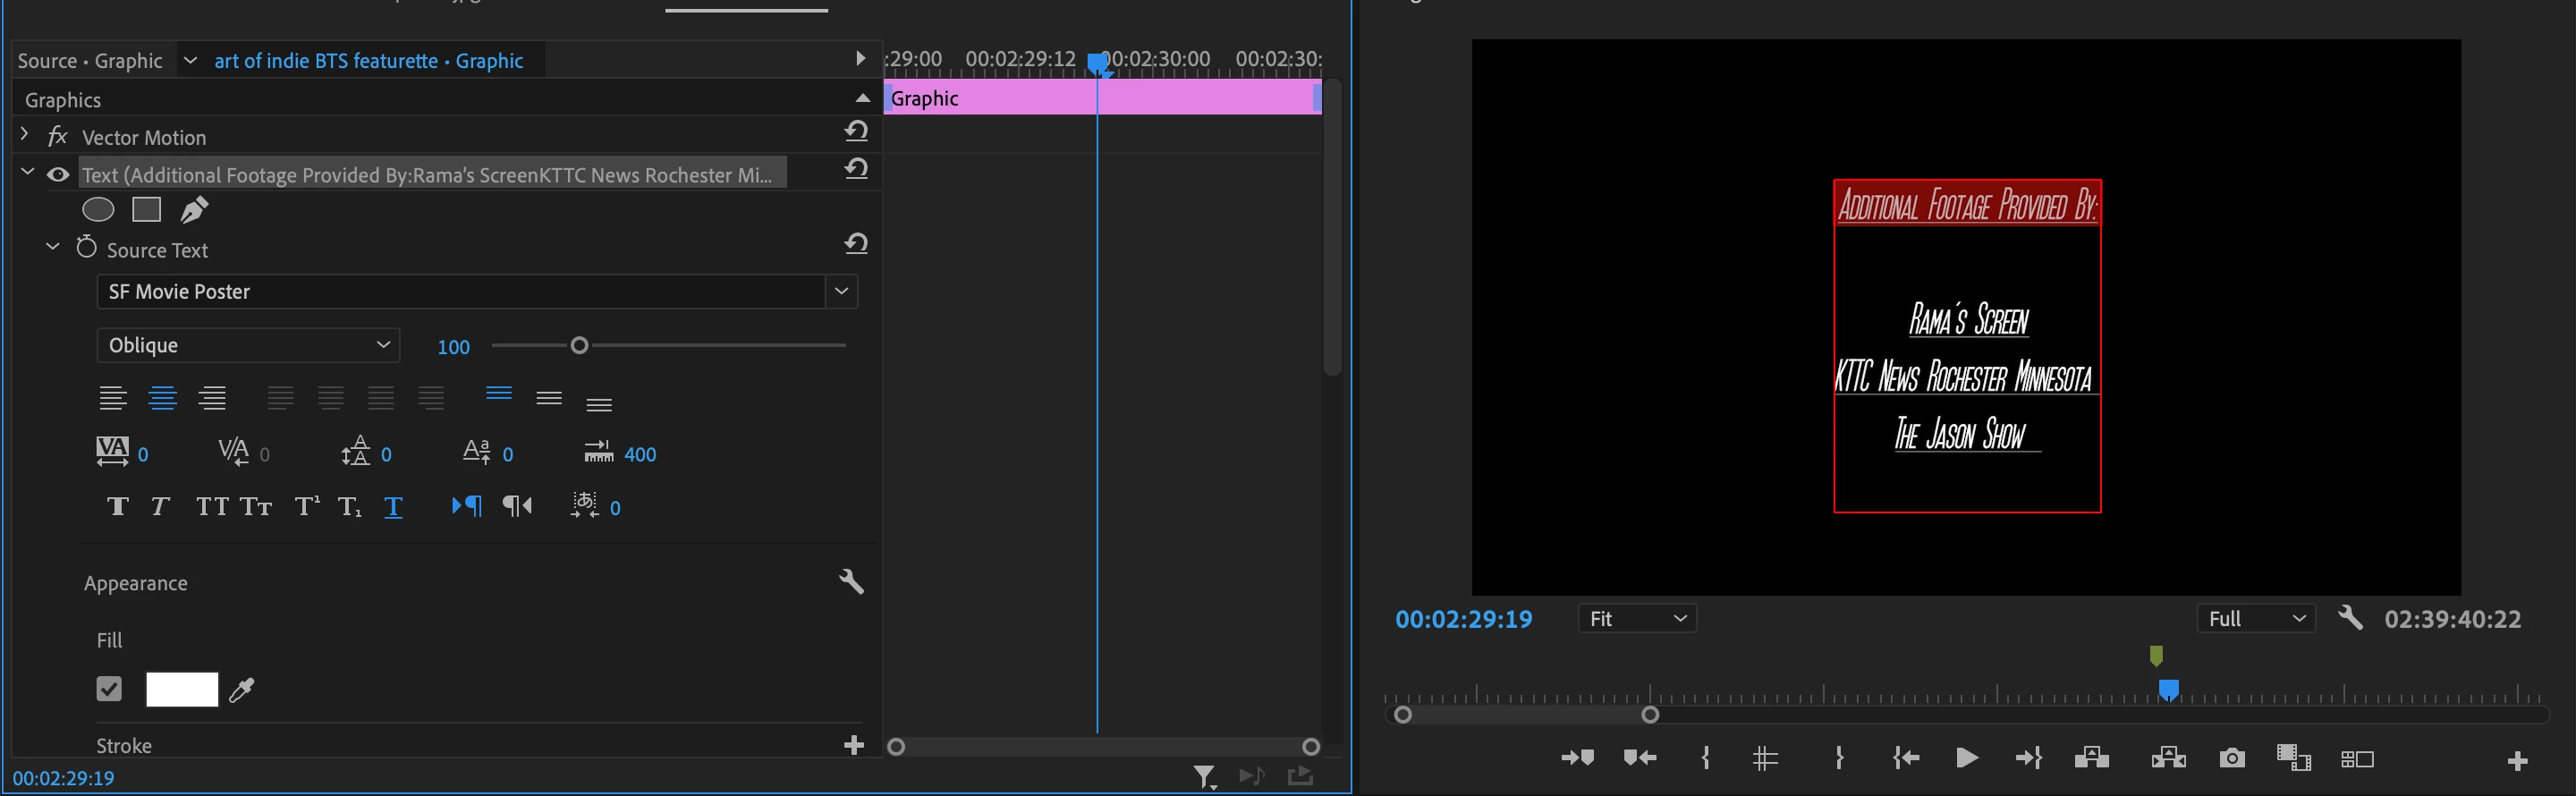Set right-to-left text direction
Image resolution: width=2576 pixels, height=796 pixels.
[517, 506]
